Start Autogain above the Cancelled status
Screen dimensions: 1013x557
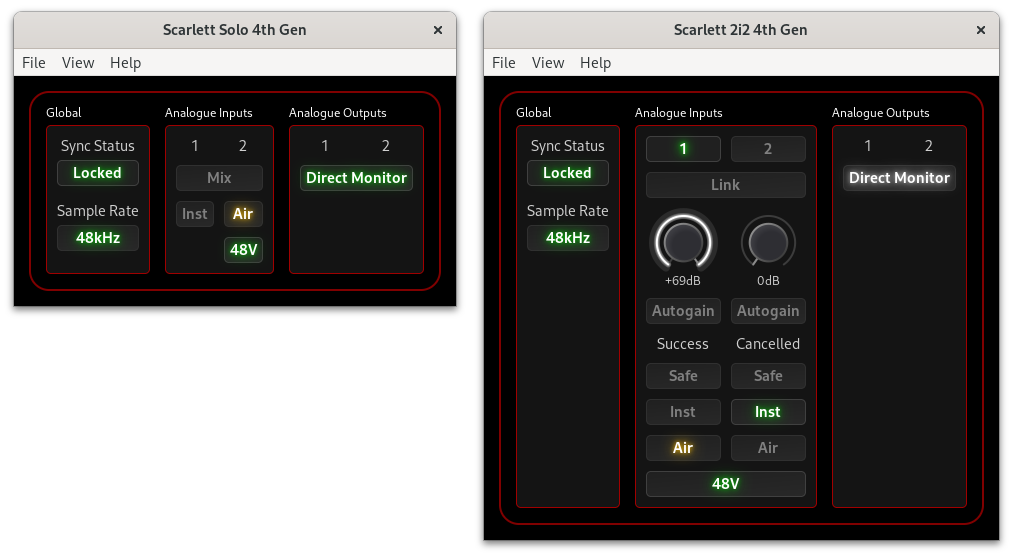click(768, 311)
